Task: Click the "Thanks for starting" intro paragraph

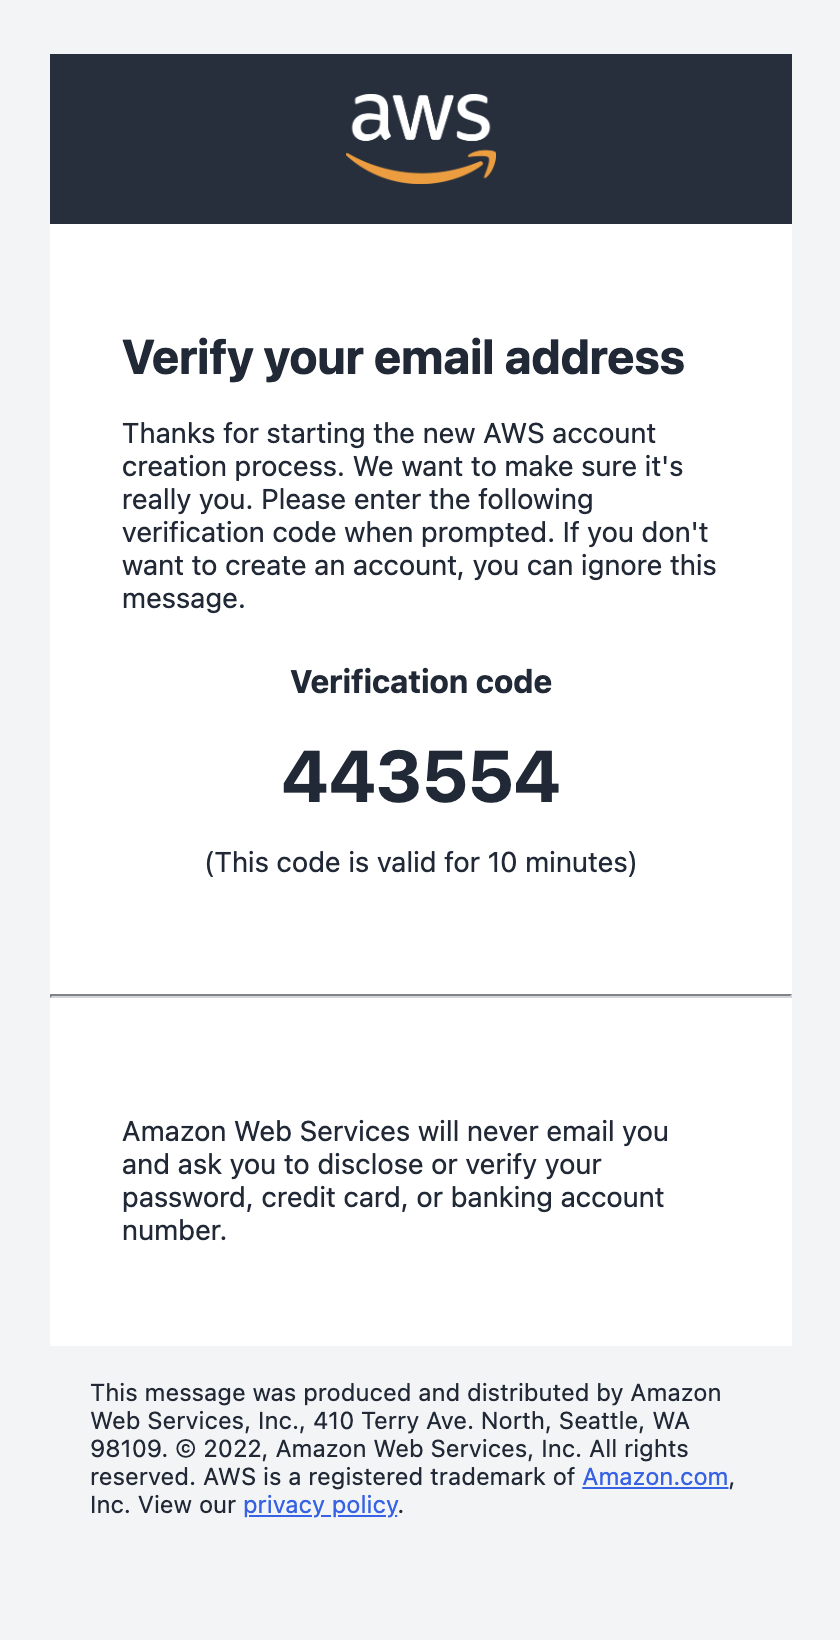Action: (x=388, y=434)
